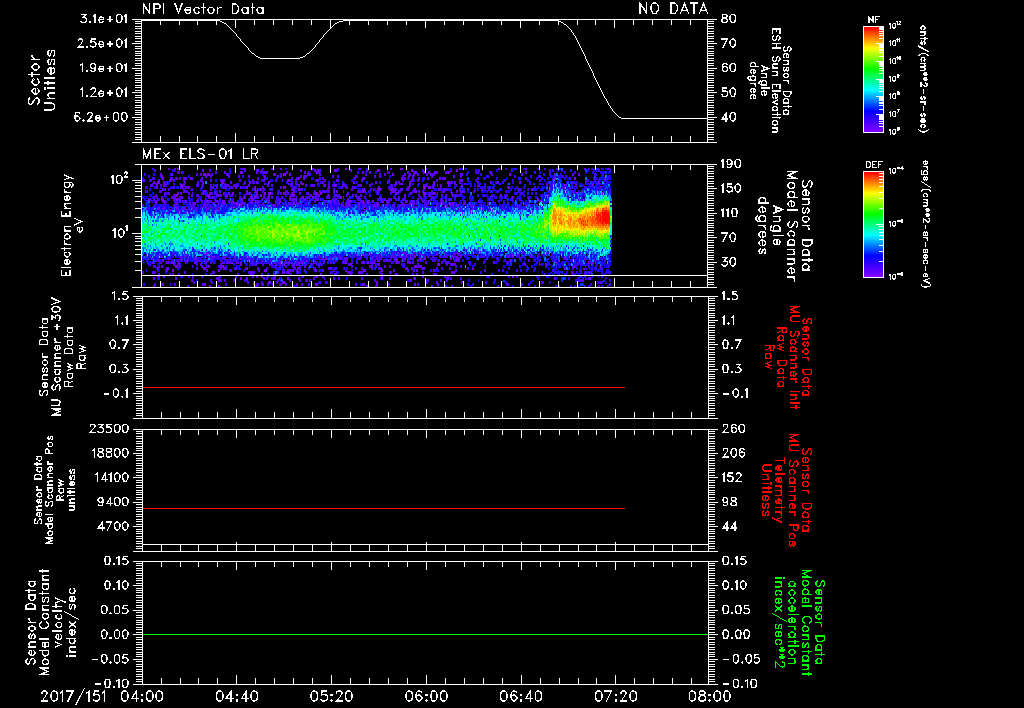Click the 10¹ Electron Energy tick label

[x=118, y=233]
